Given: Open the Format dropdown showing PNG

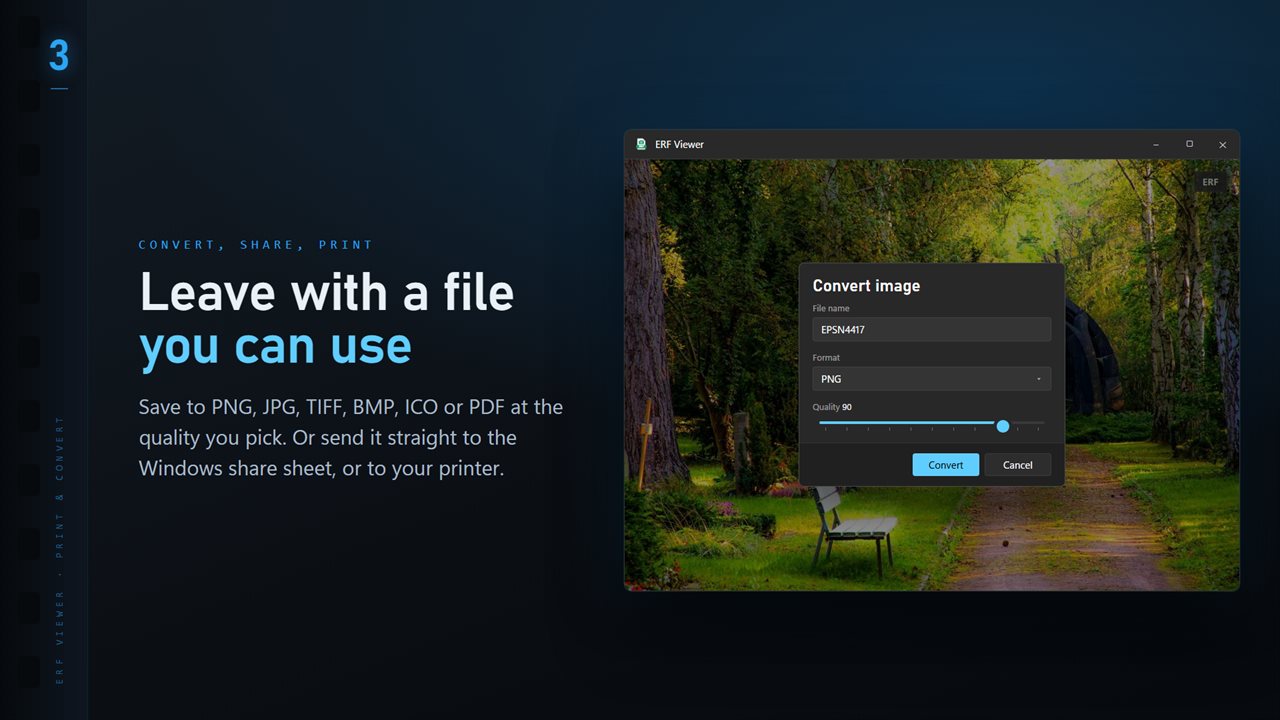Looking at the screenshot, I should 931,379.
